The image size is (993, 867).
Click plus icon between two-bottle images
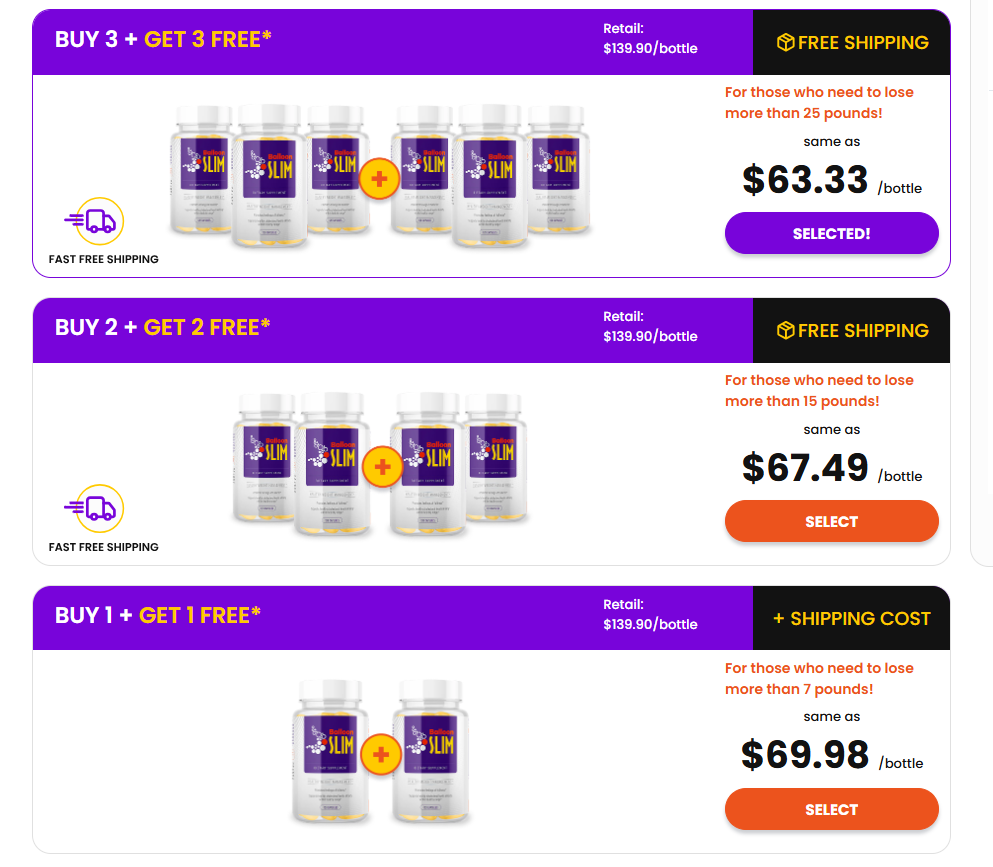380,754
